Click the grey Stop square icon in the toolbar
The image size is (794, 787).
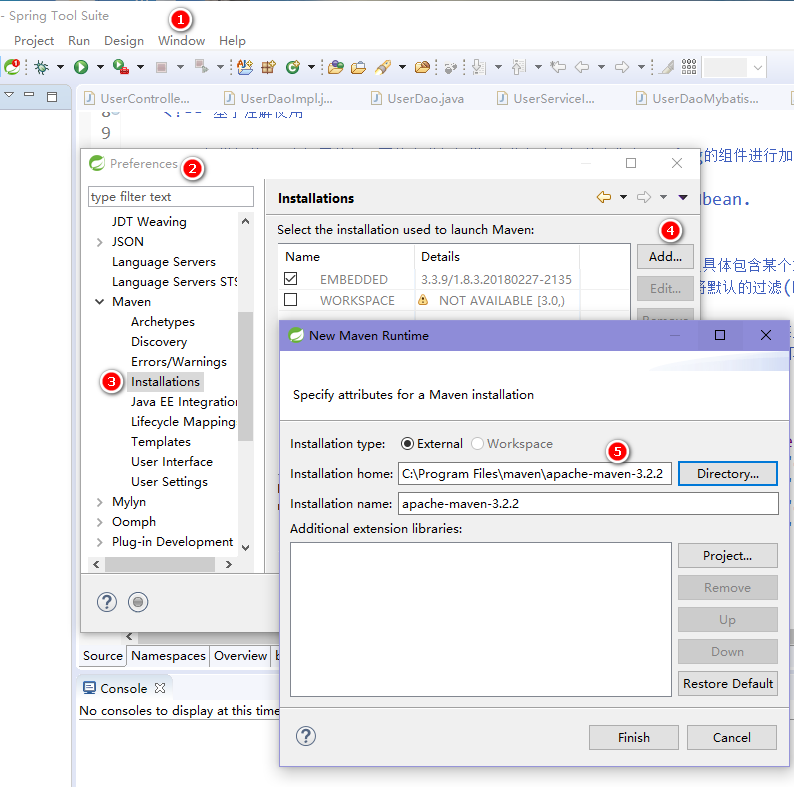162,67
